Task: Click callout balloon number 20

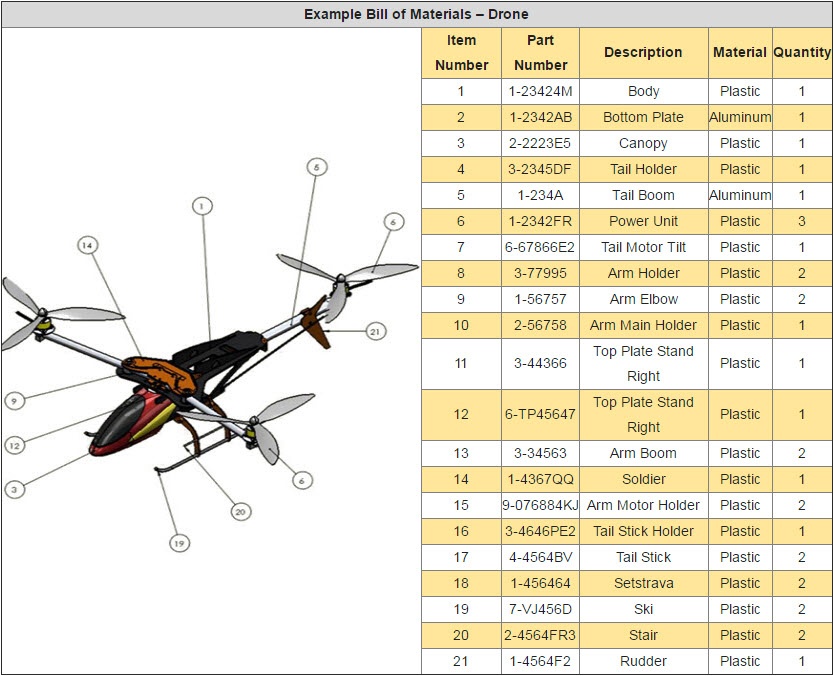Action: pos(239,511)
